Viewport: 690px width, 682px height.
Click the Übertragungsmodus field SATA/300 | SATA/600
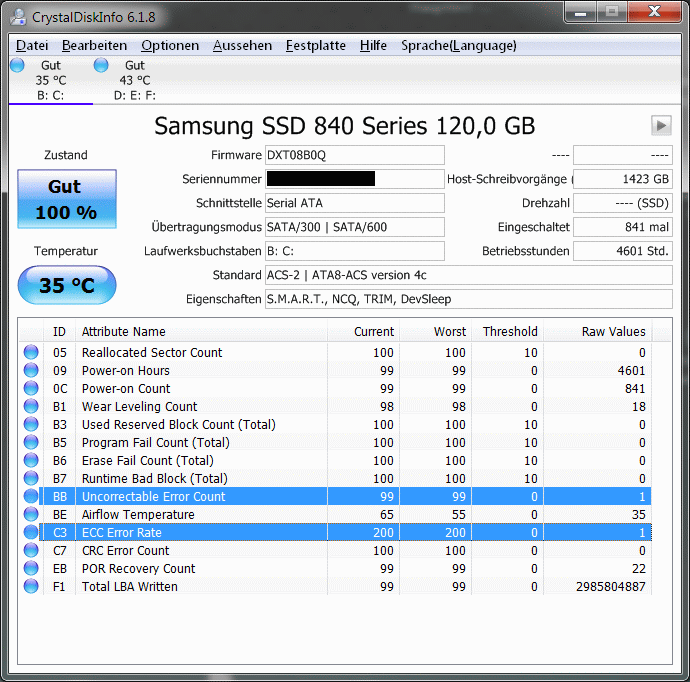[x=355, y=227]
